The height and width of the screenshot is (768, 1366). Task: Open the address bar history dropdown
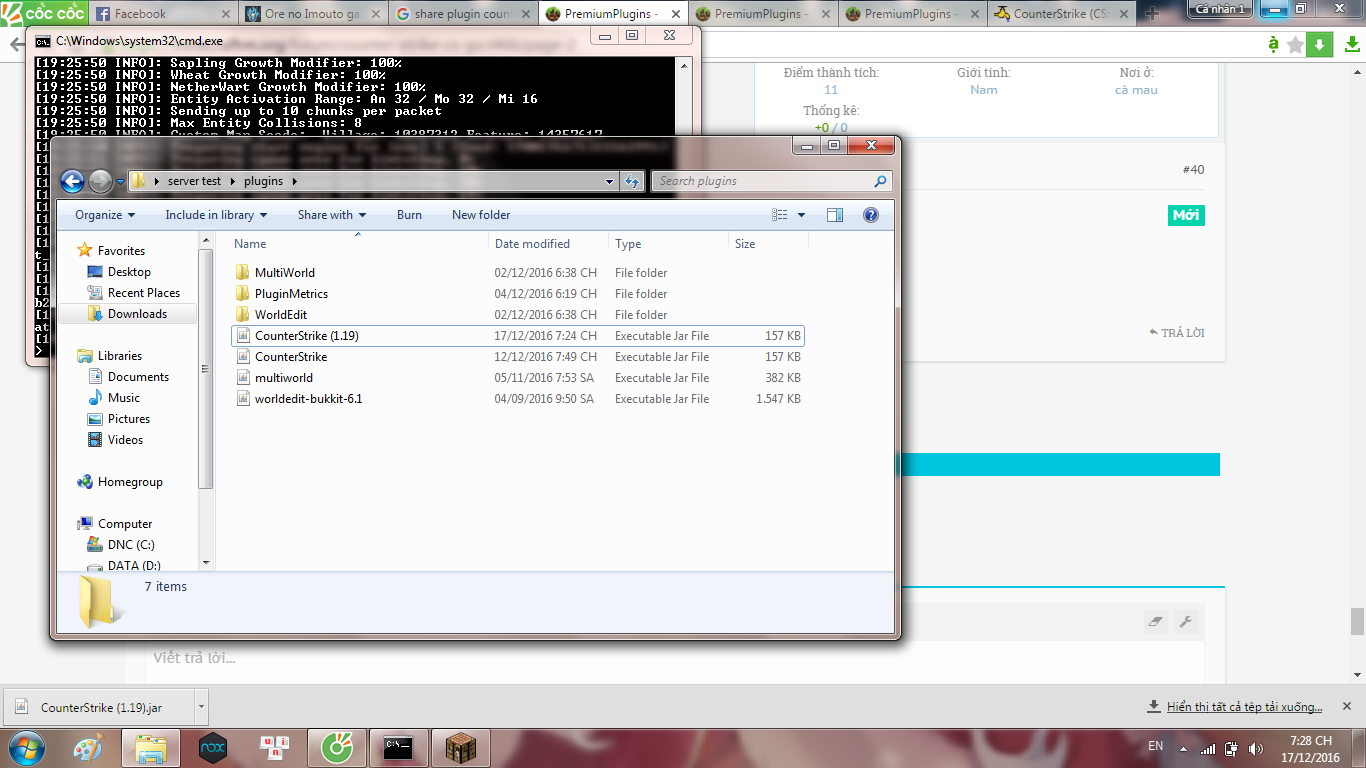tap(610, 181)
